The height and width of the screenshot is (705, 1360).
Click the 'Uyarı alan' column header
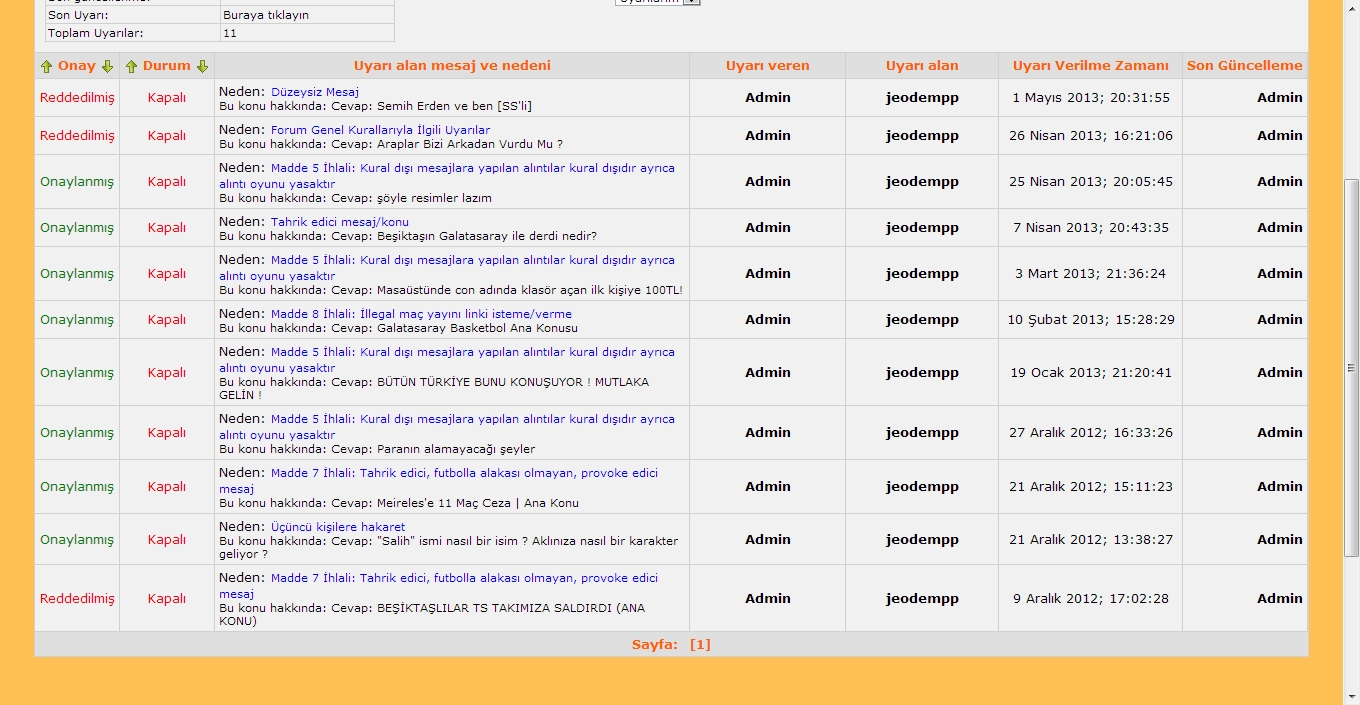pos(922,66)
